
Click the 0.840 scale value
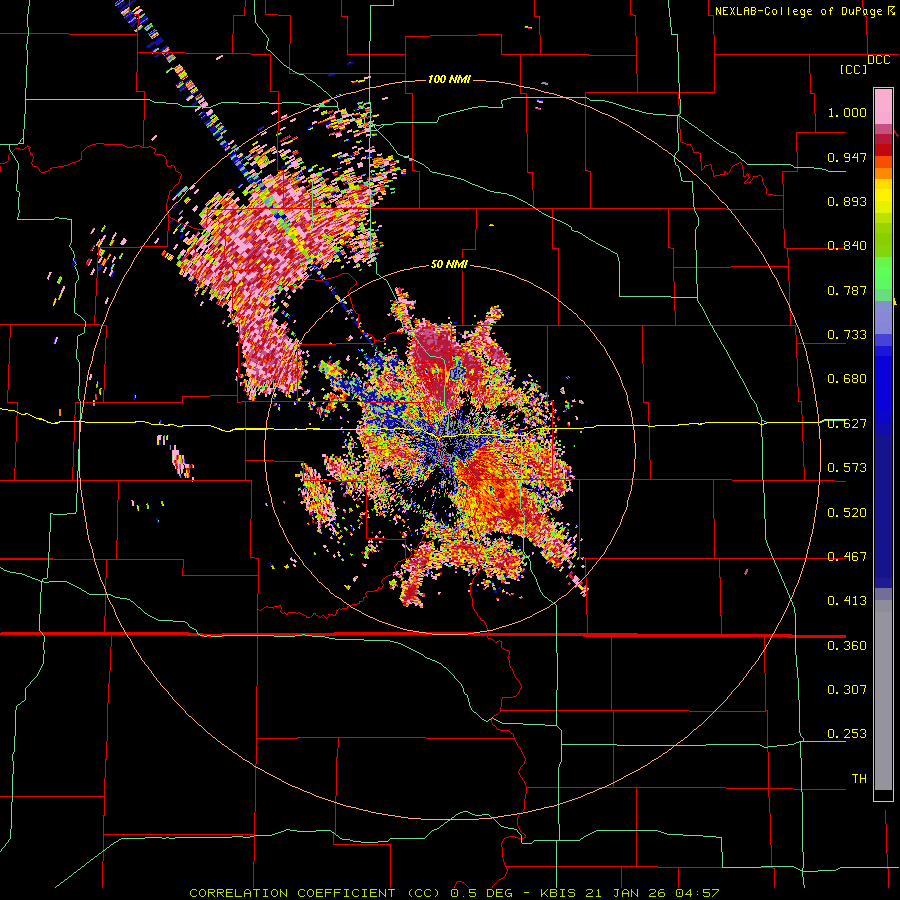click(x=847, y=246)
